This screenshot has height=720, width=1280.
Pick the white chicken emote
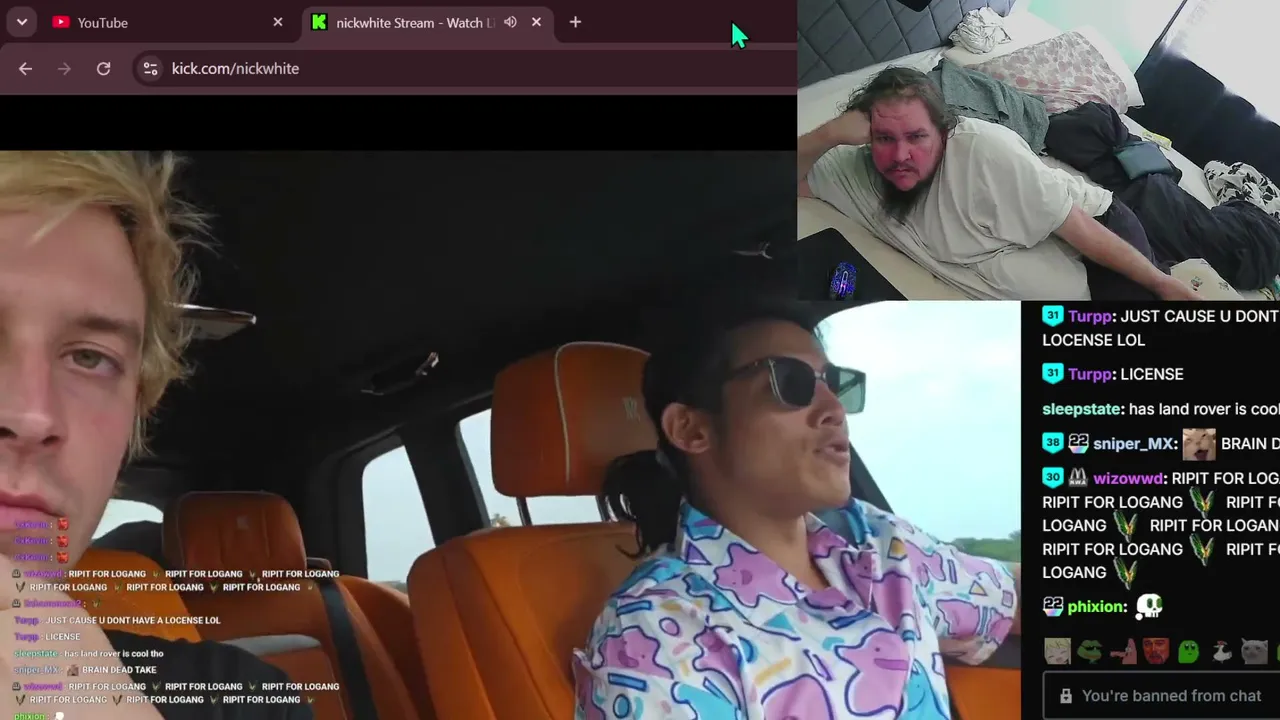point(1221,652)
